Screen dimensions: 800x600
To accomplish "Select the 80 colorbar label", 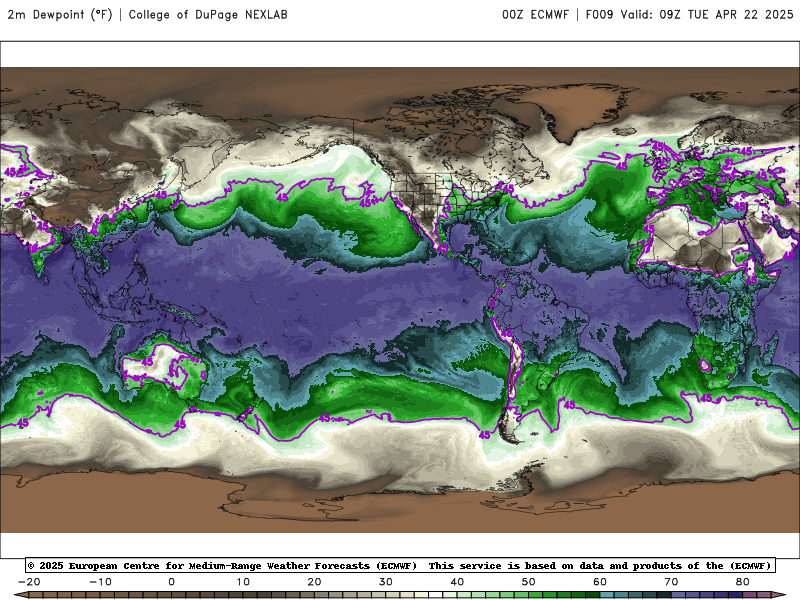I will (743, 582).
